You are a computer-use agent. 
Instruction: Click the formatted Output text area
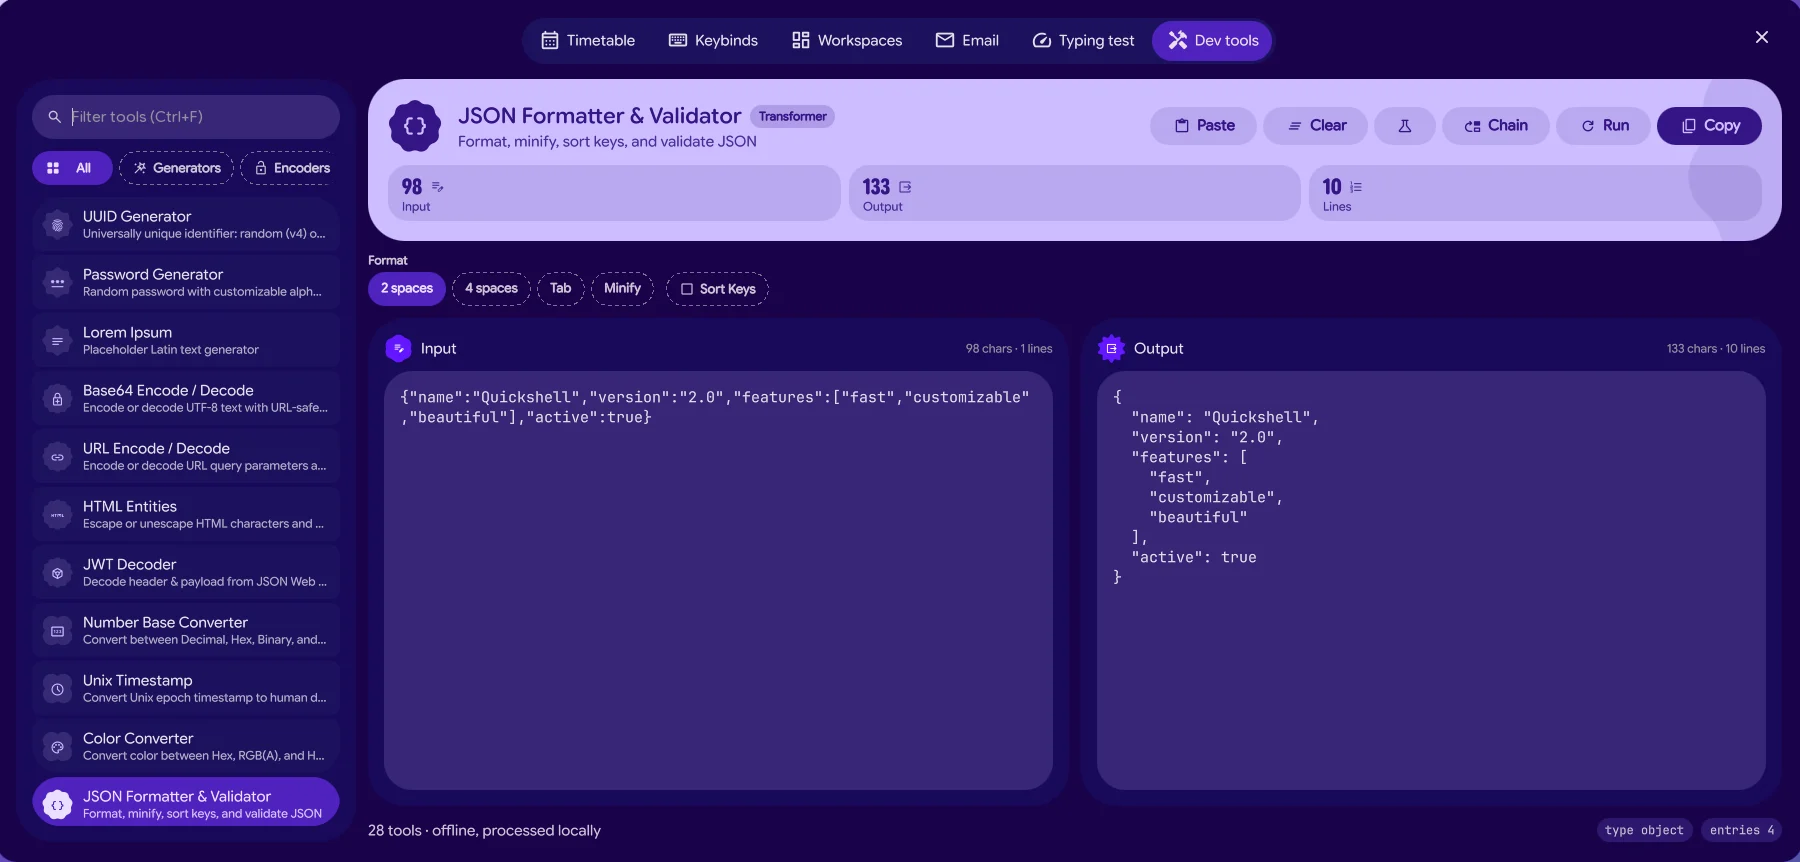pyautogui.click(x=1431, y=581)
